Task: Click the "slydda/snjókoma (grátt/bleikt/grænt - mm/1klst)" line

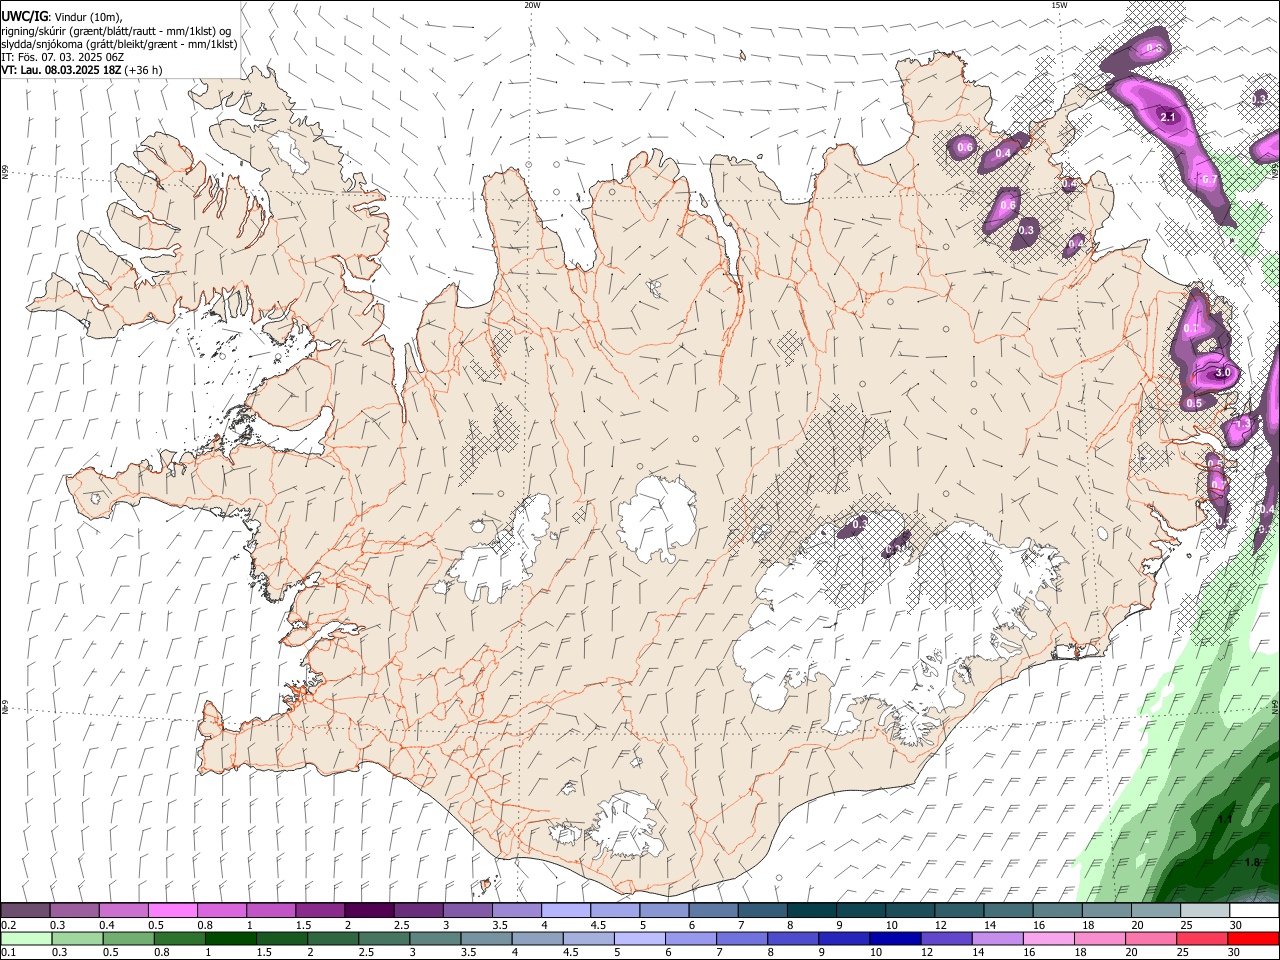Action: [x=119, y=44]
